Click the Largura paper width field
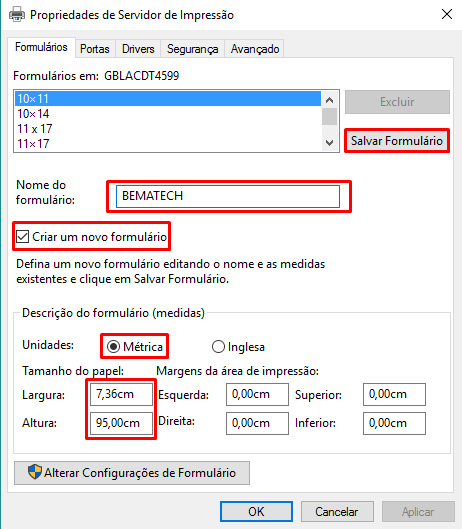The image size is (462, 529). click(121, 394)
